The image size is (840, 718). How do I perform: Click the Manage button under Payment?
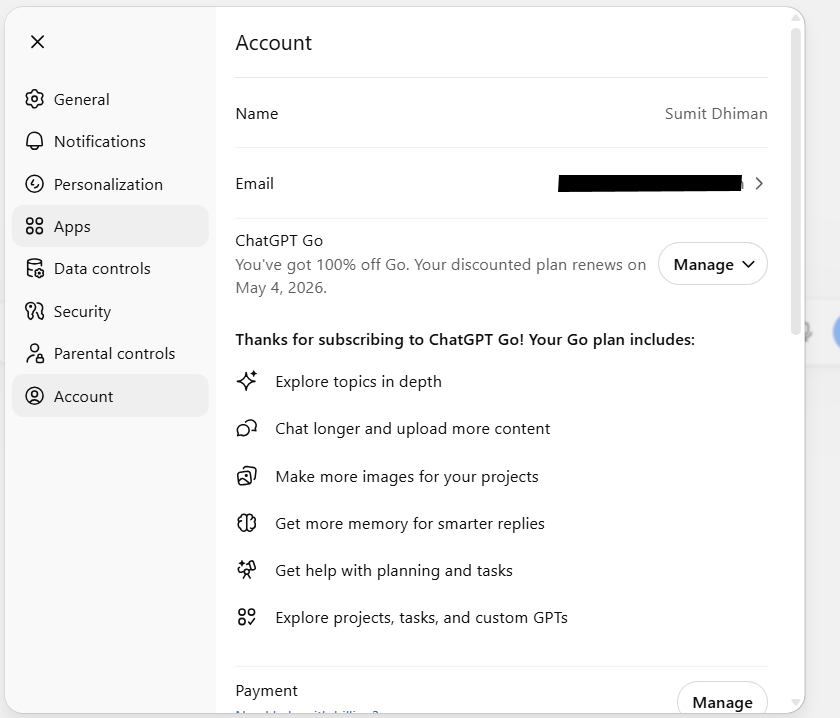(722, 701)
